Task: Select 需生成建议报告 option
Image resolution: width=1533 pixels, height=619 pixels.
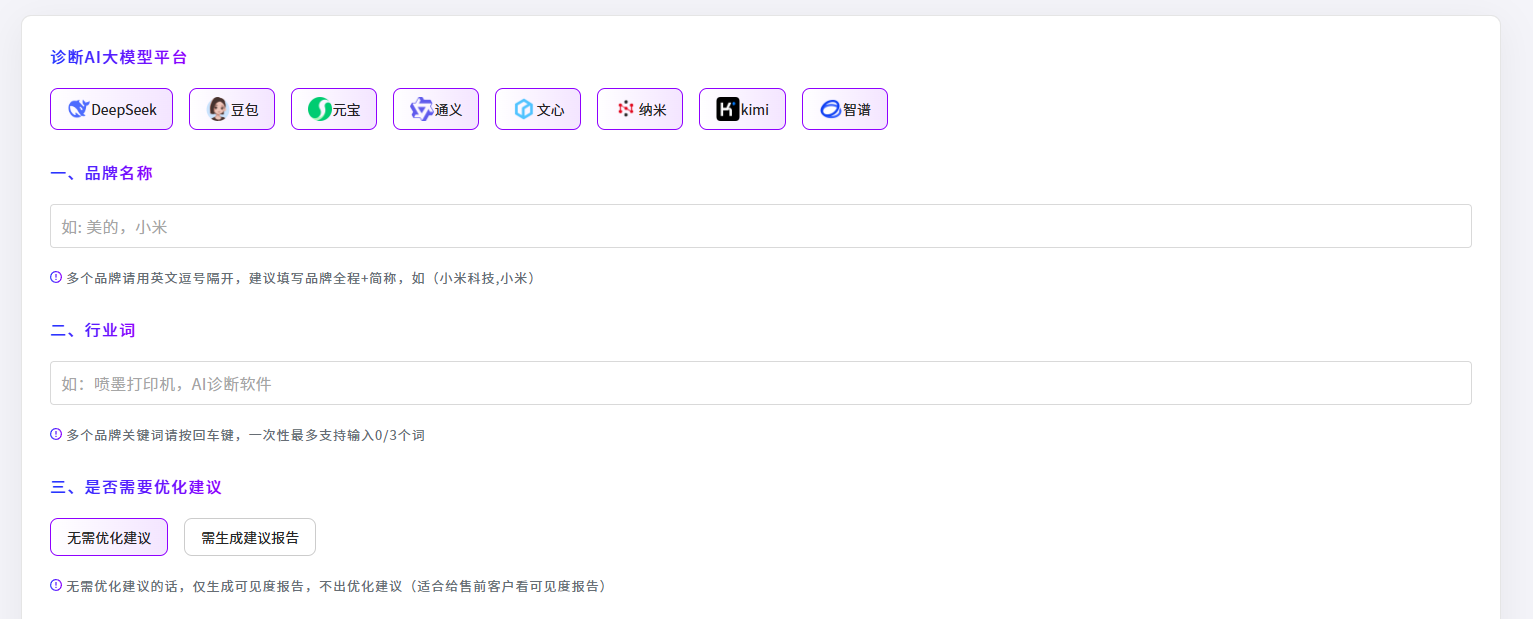Action: click(x=250, y=537)
